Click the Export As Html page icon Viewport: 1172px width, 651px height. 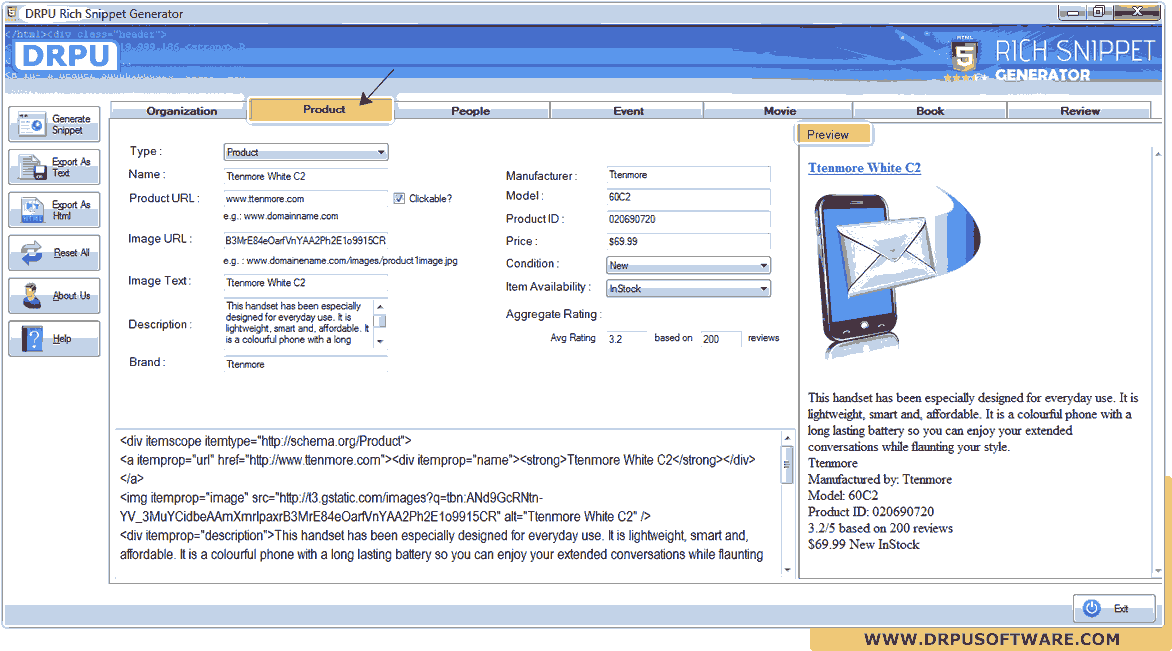[32, 210]
